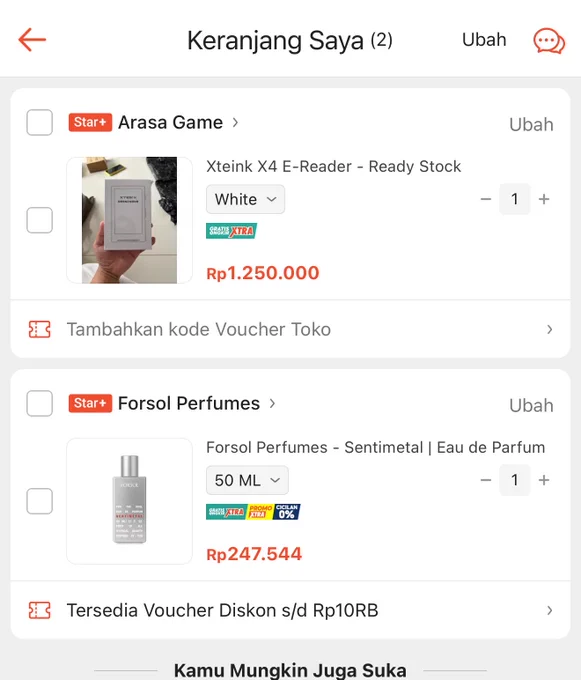
Task: Increase quantity of Xteink X4 E-Reader
Action: click(544, 199)
